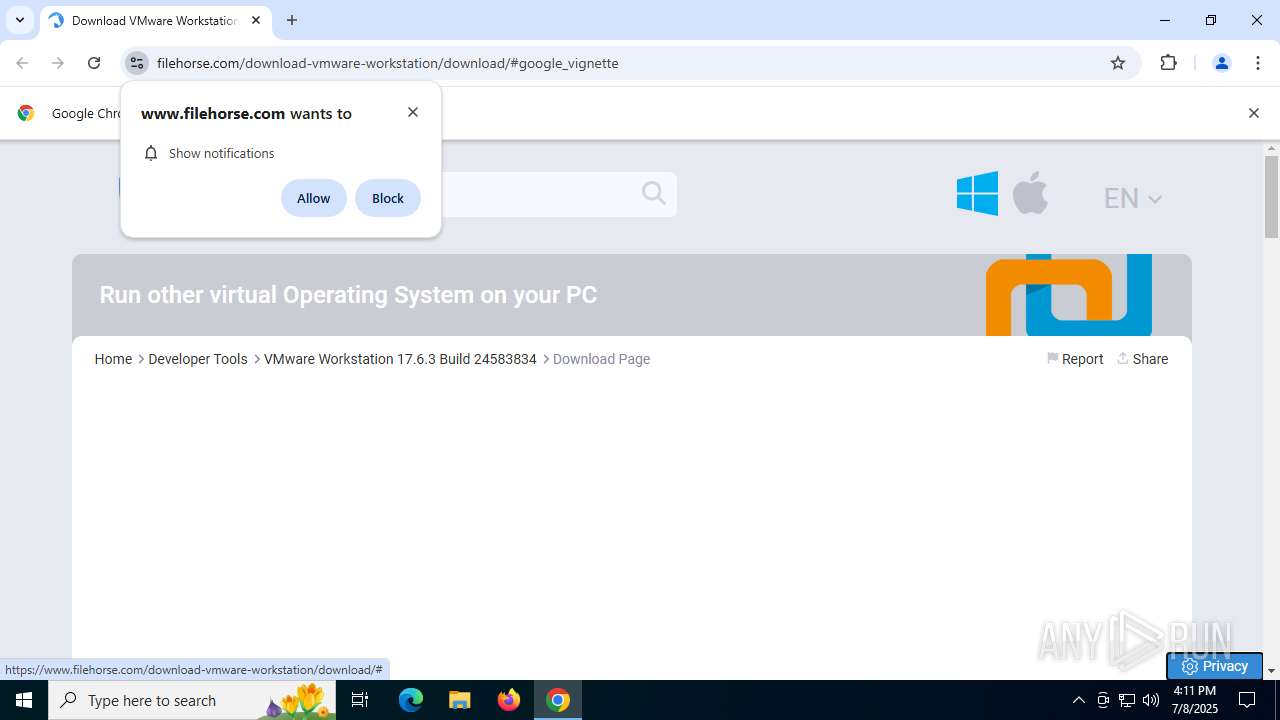The image size is (1280, 720).
Task: Bookmark this page with the star
Action: pyautogui.click(x=1118, y=63)
